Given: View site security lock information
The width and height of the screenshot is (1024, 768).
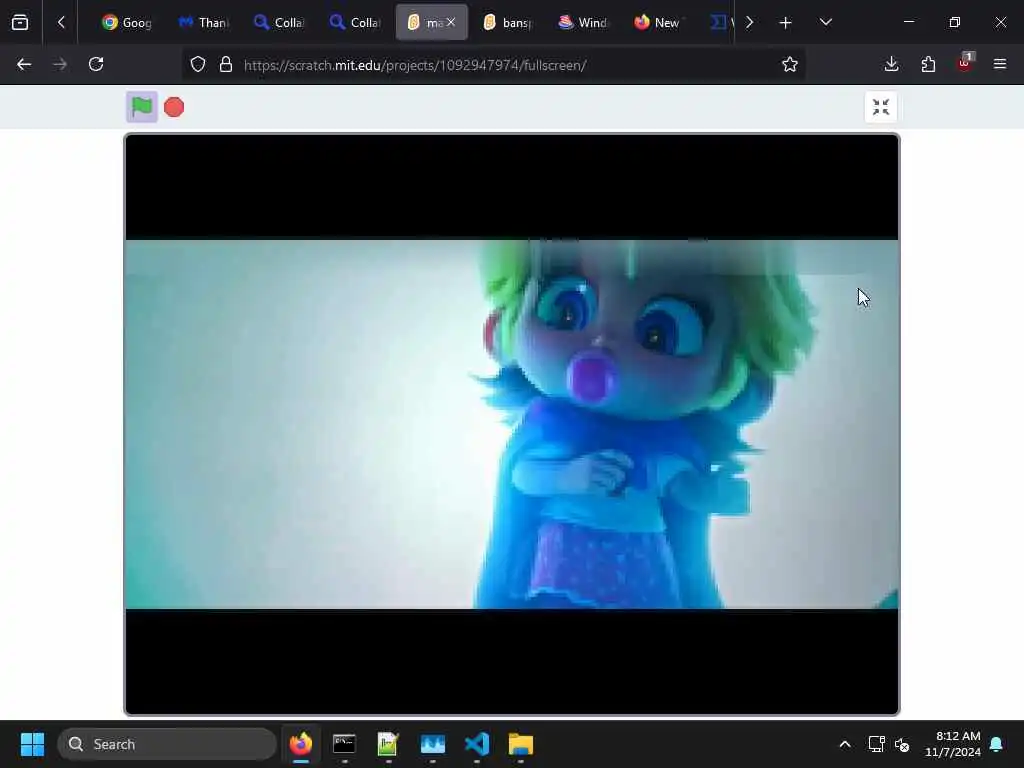Looking at the screenshot, I should (226, 65).
